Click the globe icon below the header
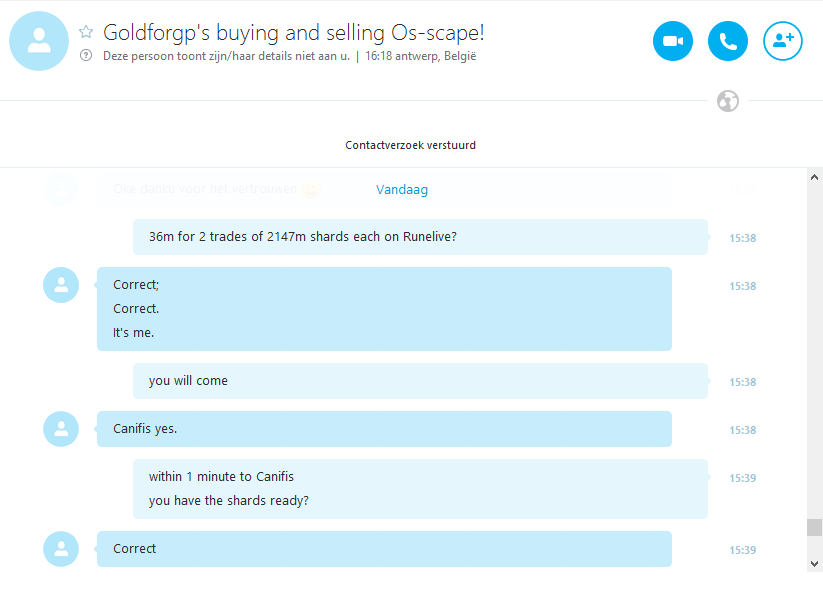 point(727,101)
